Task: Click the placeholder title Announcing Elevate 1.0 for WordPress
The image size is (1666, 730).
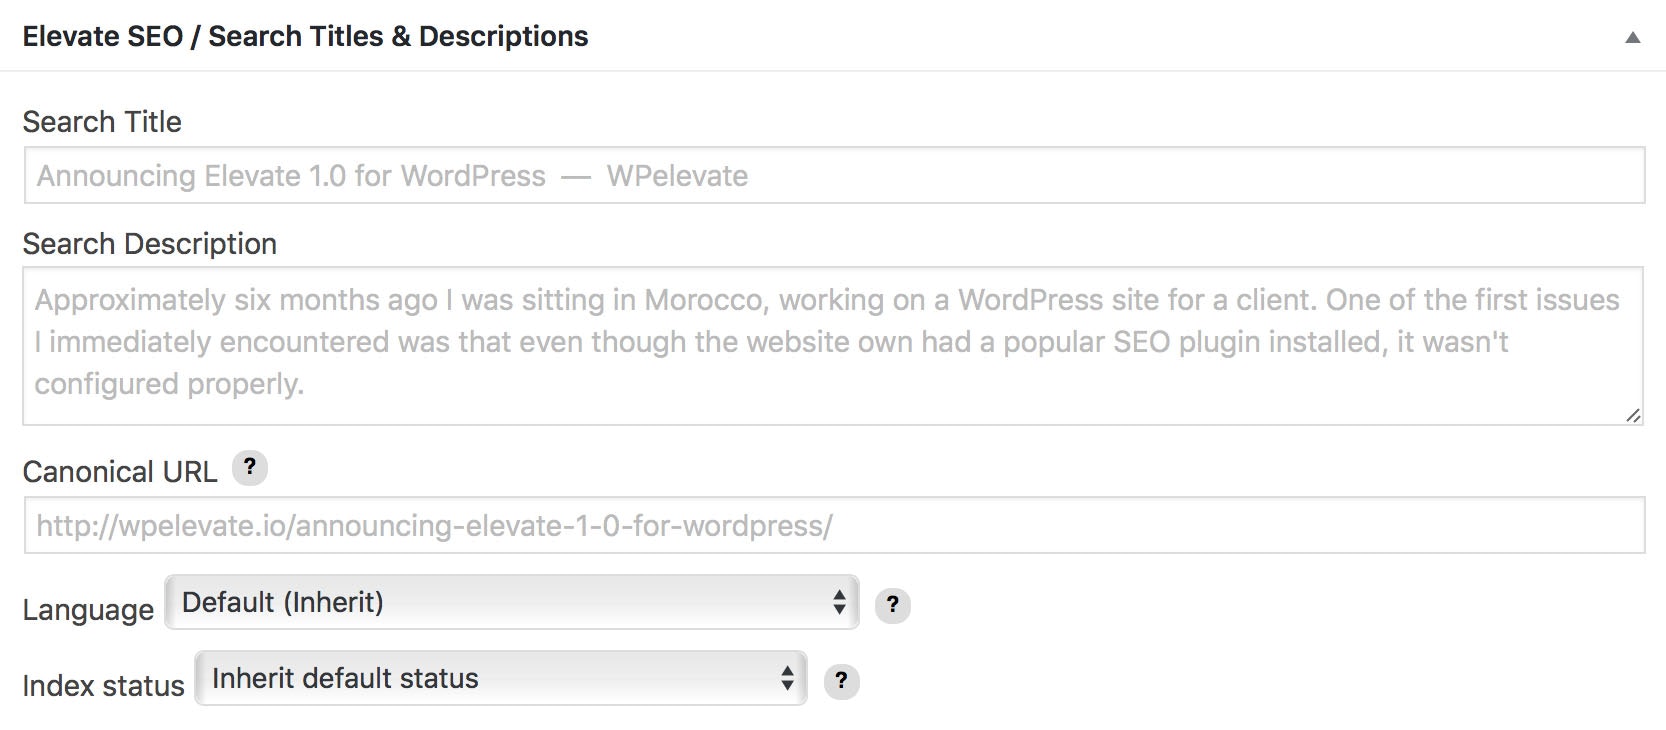Action: coord(291,176)
